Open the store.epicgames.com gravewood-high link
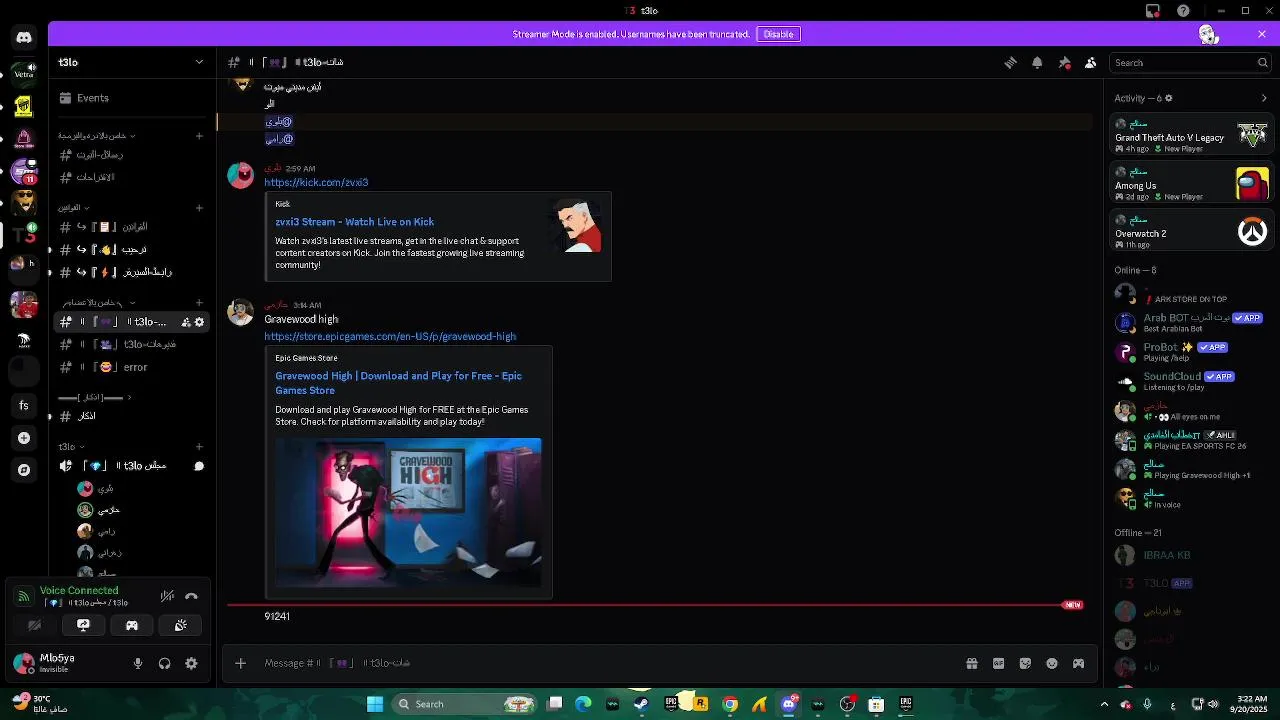This screenshot has height=720, width=1280. coord(390,337)
